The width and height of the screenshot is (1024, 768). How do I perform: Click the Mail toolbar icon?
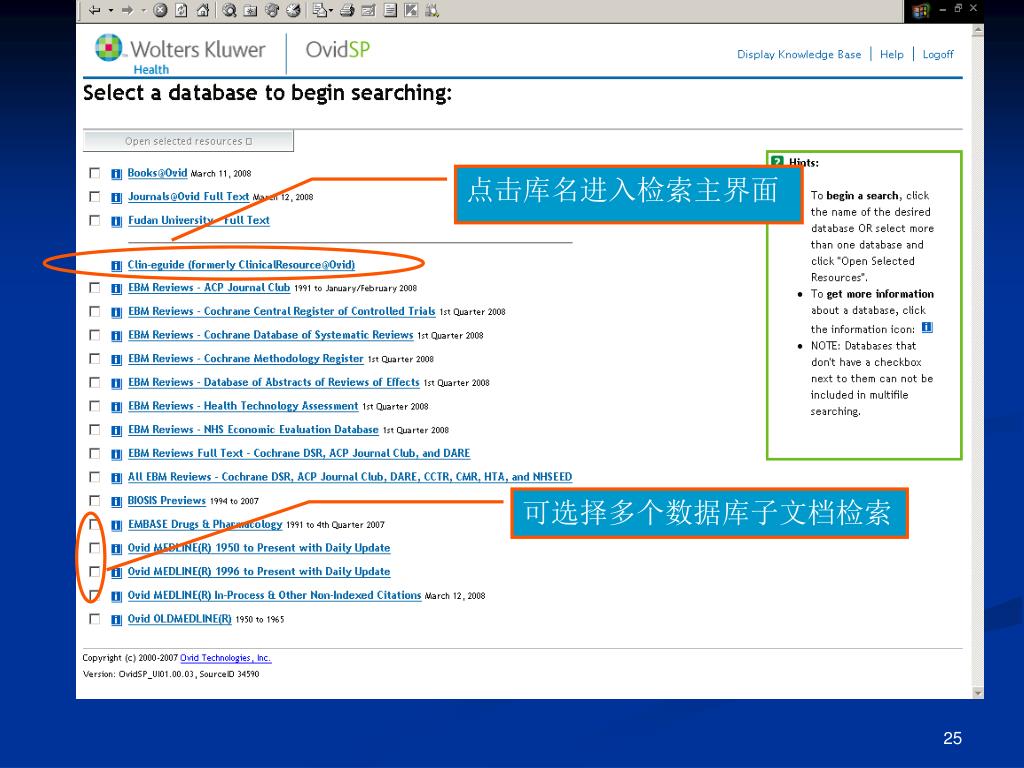coord(319,10)
